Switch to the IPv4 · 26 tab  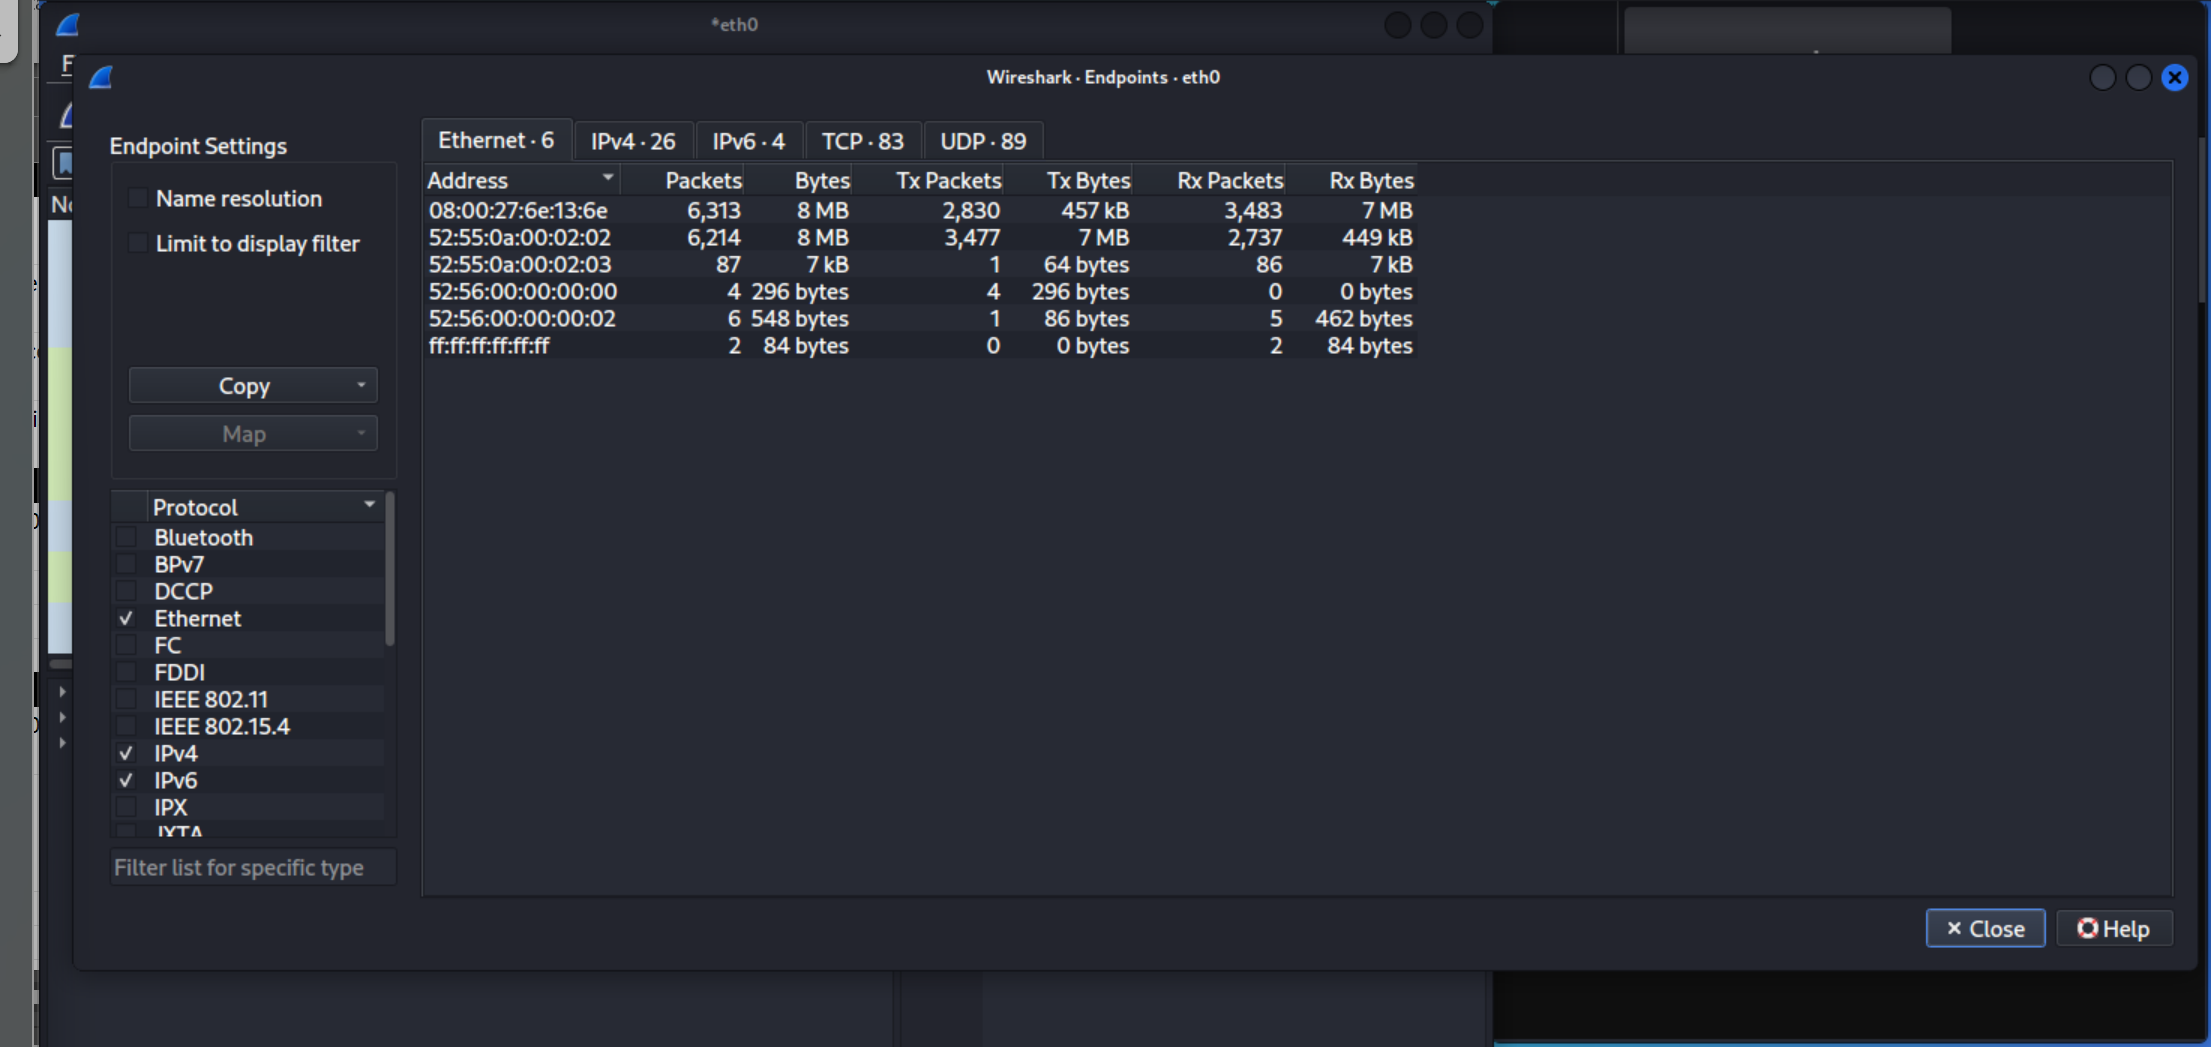tap(633, 141)
